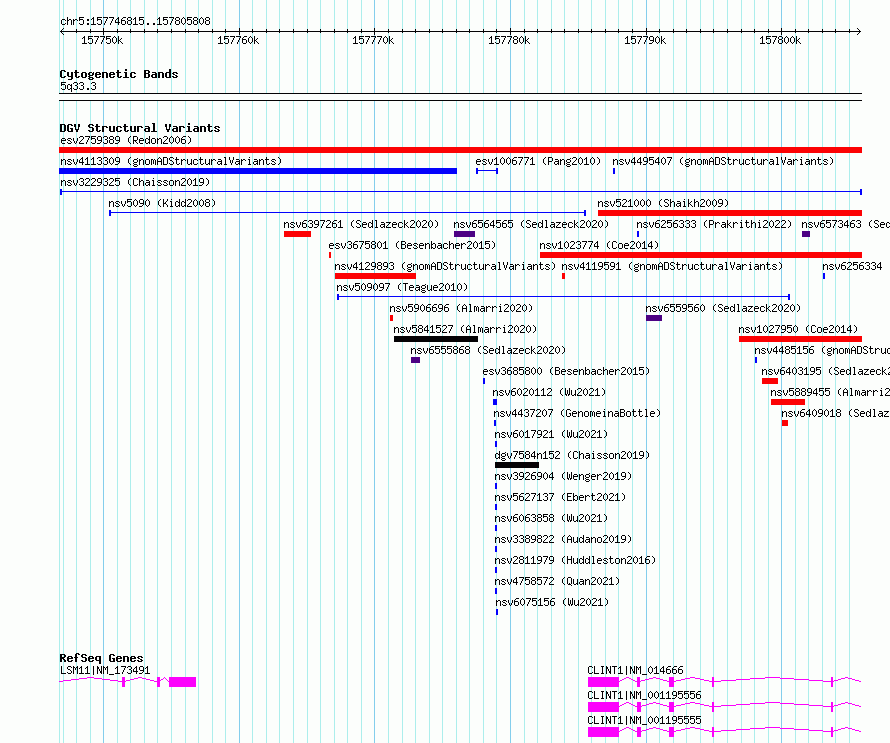
Task: Click nsv6017921 (Wu2021) label
Action: (551, 434)
